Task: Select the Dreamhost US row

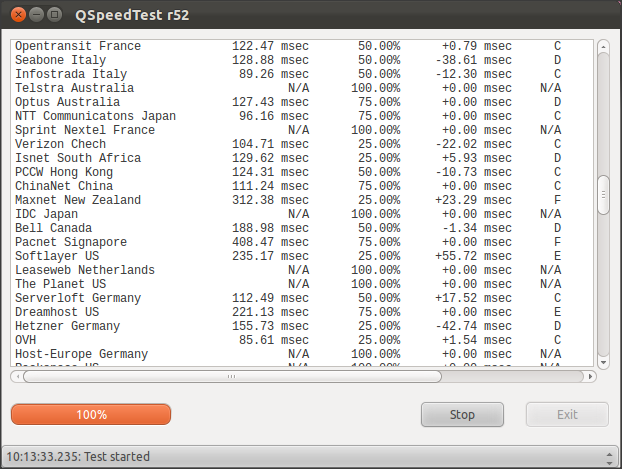Action: 301,312
